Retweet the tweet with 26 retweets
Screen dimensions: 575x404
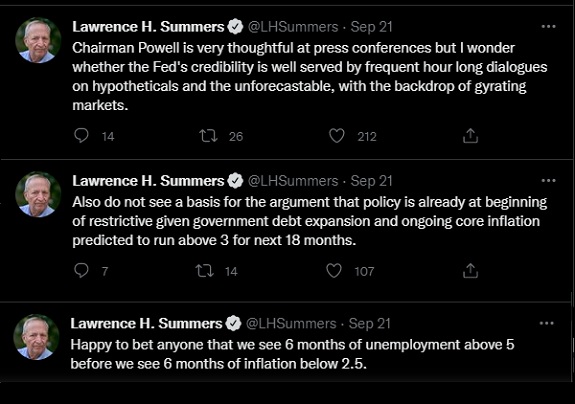coord(208,136)
